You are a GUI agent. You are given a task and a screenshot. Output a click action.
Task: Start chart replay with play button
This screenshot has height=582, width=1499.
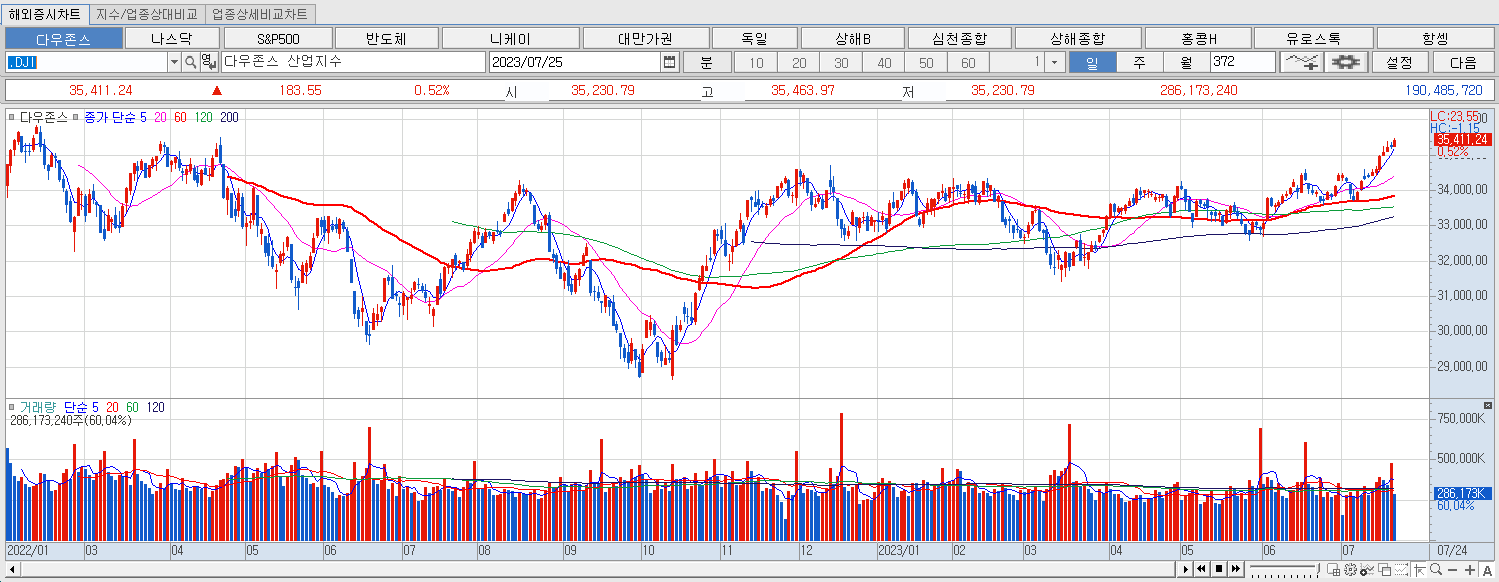(1186, 569)
